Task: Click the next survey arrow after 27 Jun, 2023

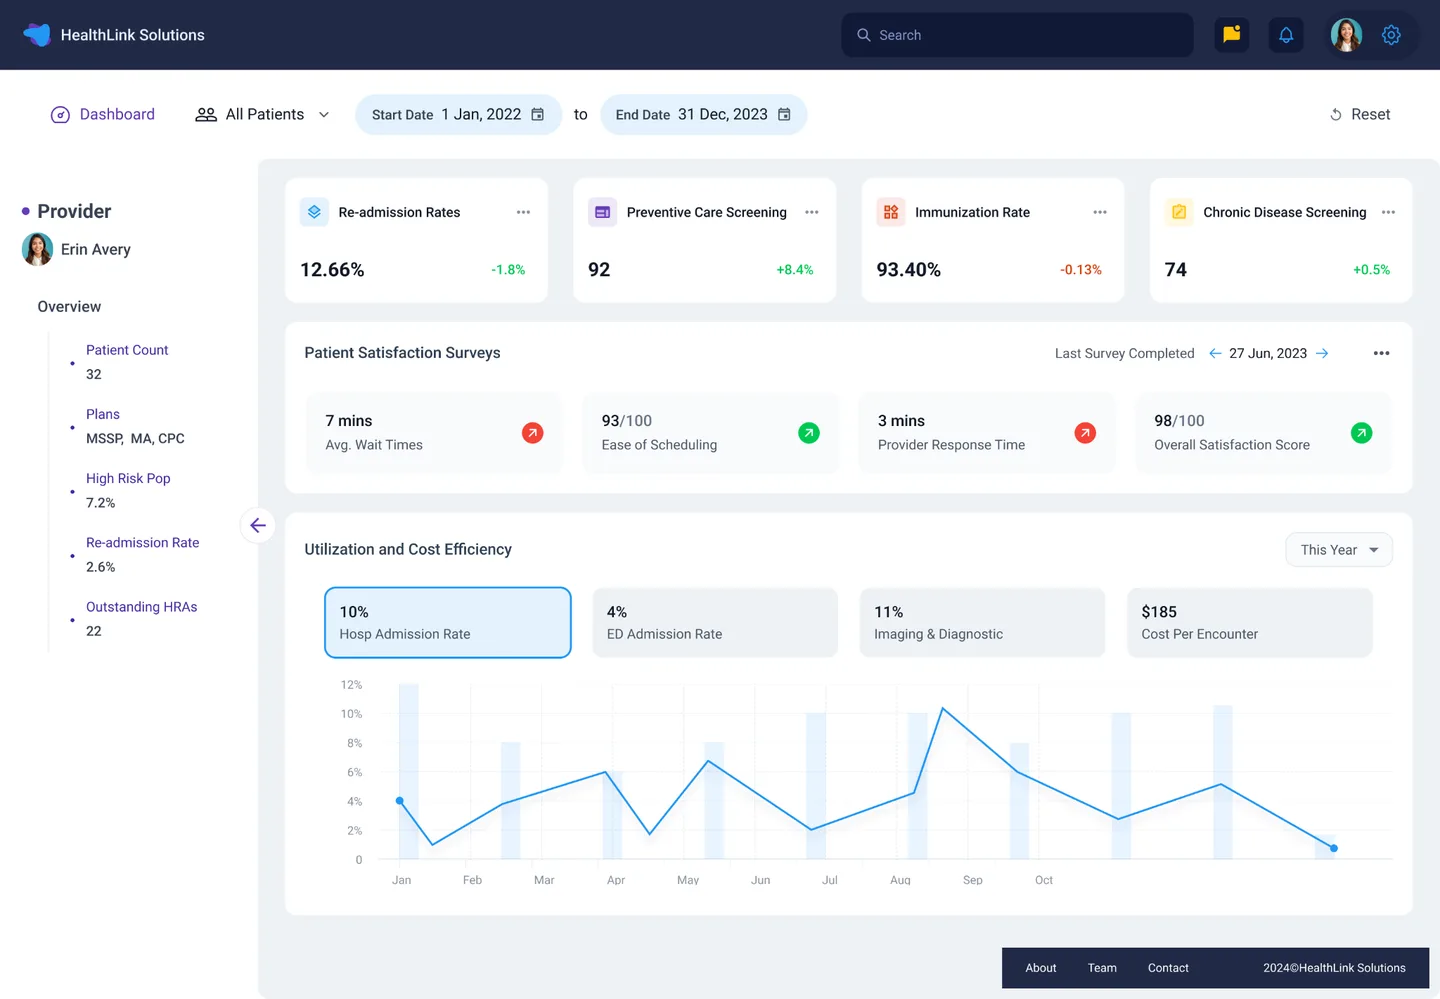Action: 1322,352
